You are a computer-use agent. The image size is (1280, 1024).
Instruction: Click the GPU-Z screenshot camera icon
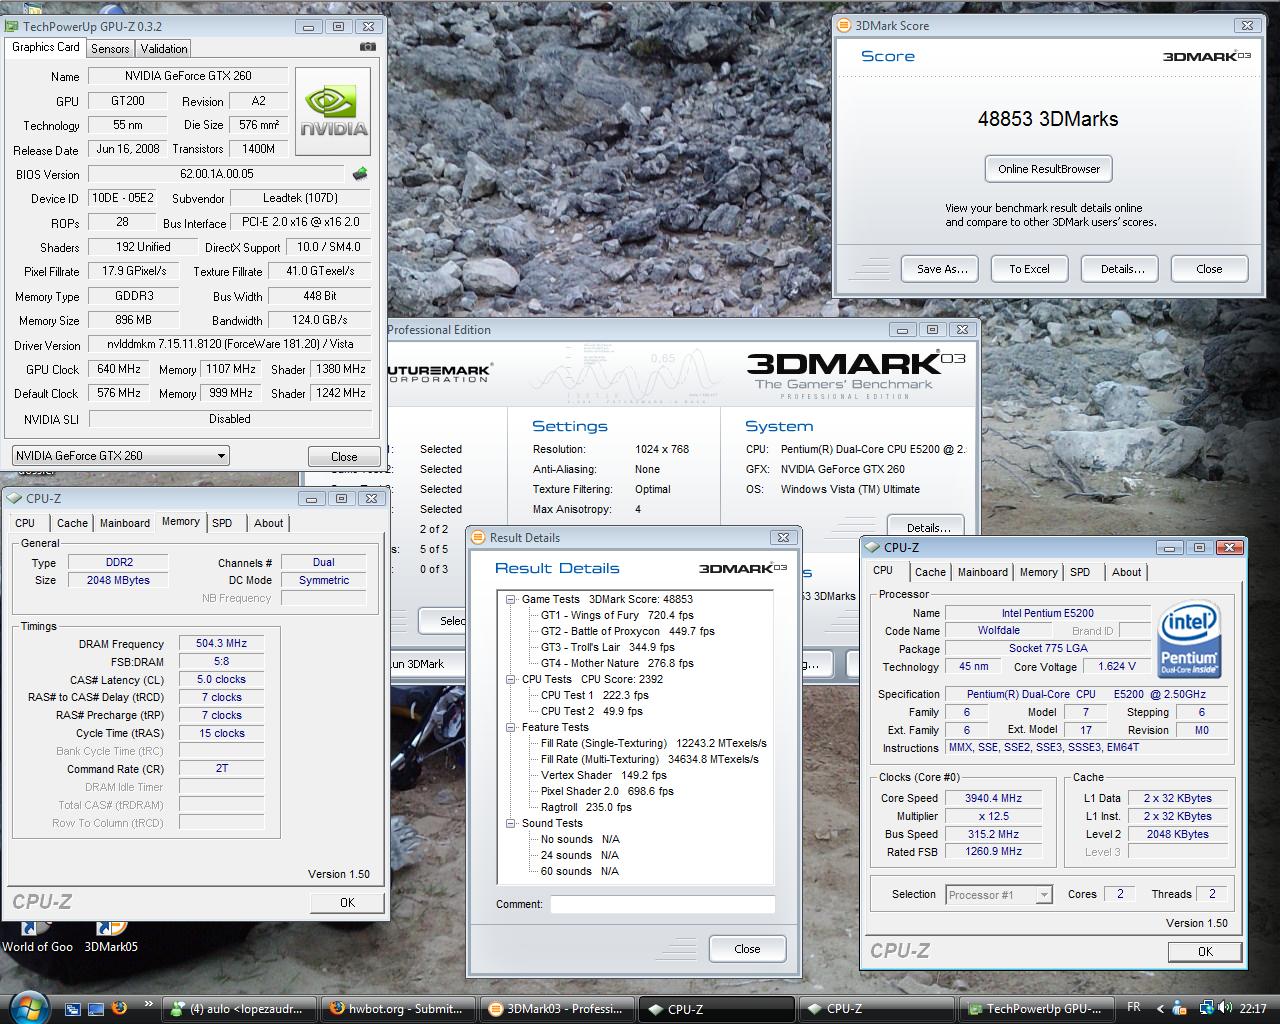pyautogui.click(x=367, y=47)
